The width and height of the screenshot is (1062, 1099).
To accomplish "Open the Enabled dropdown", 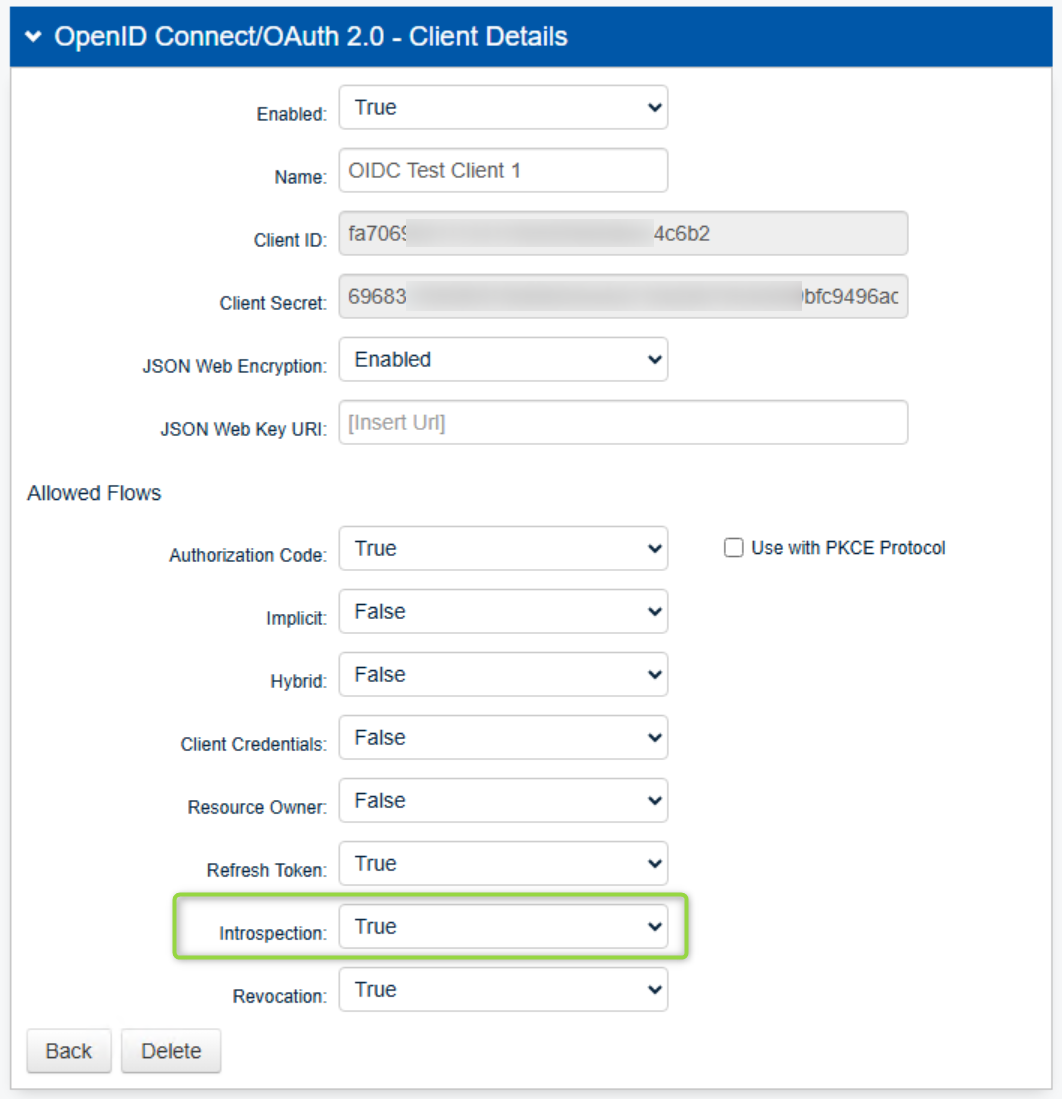I will coord(503,107).
